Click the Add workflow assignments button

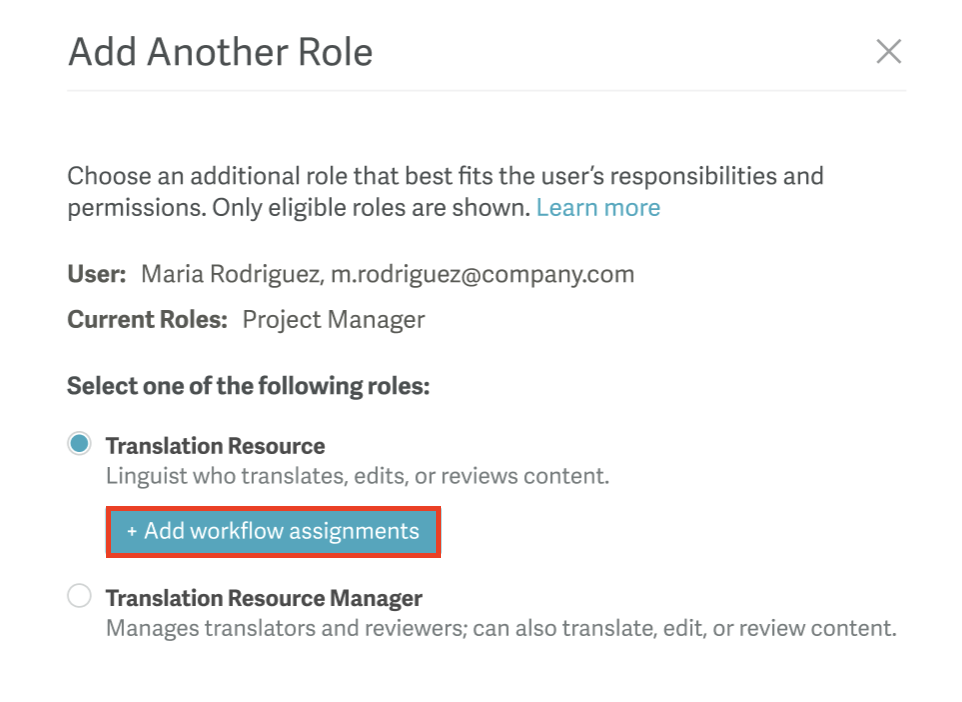273,531
